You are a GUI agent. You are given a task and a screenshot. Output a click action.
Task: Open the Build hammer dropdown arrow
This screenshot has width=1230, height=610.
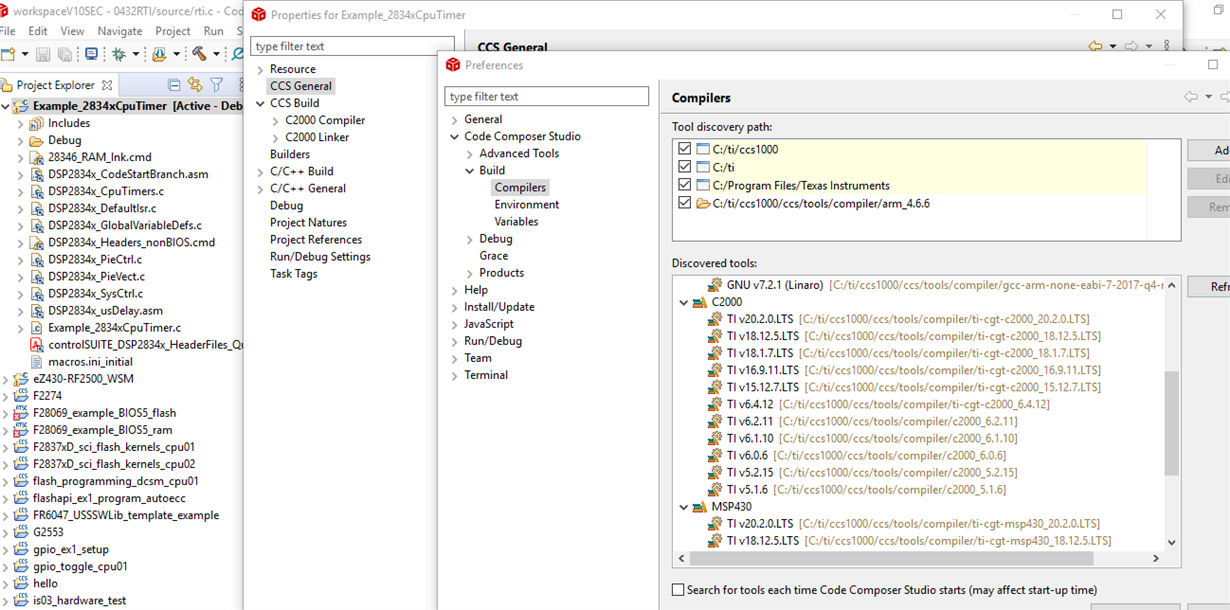click(216, 54)
